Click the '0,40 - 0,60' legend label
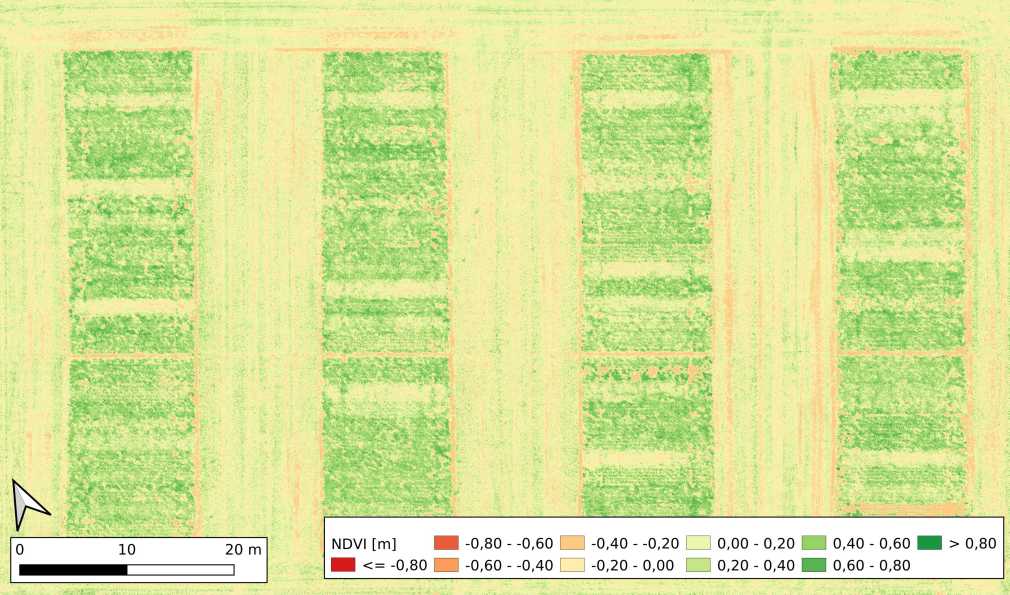Viewport: 1010px width, 595px height. (872, 543)
